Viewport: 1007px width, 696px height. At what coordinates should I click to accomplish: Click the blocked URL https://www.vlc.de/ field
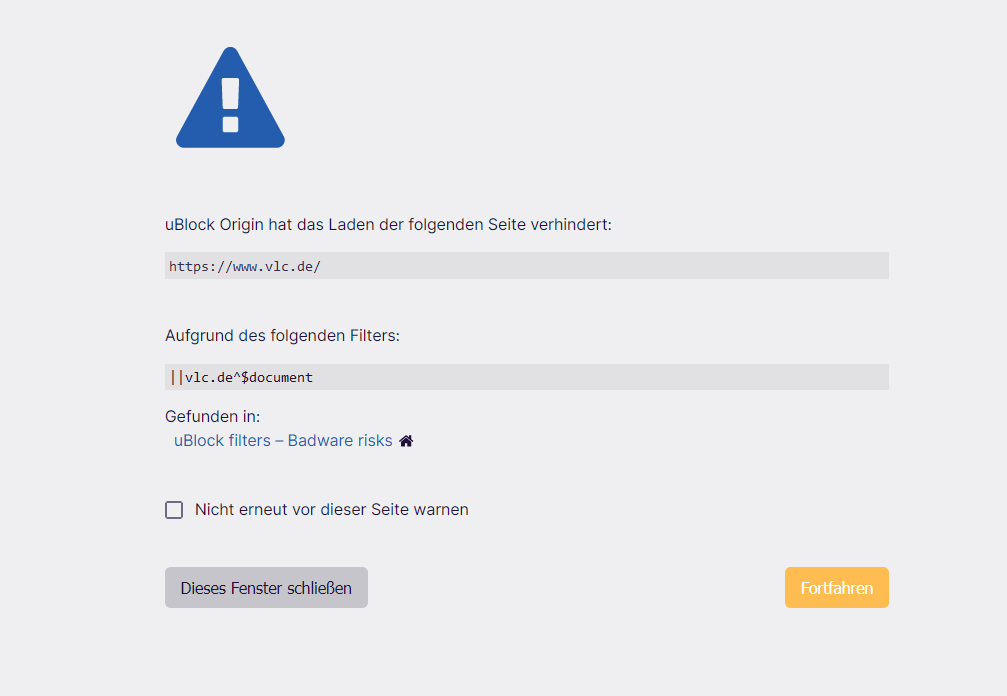point(526,266)
